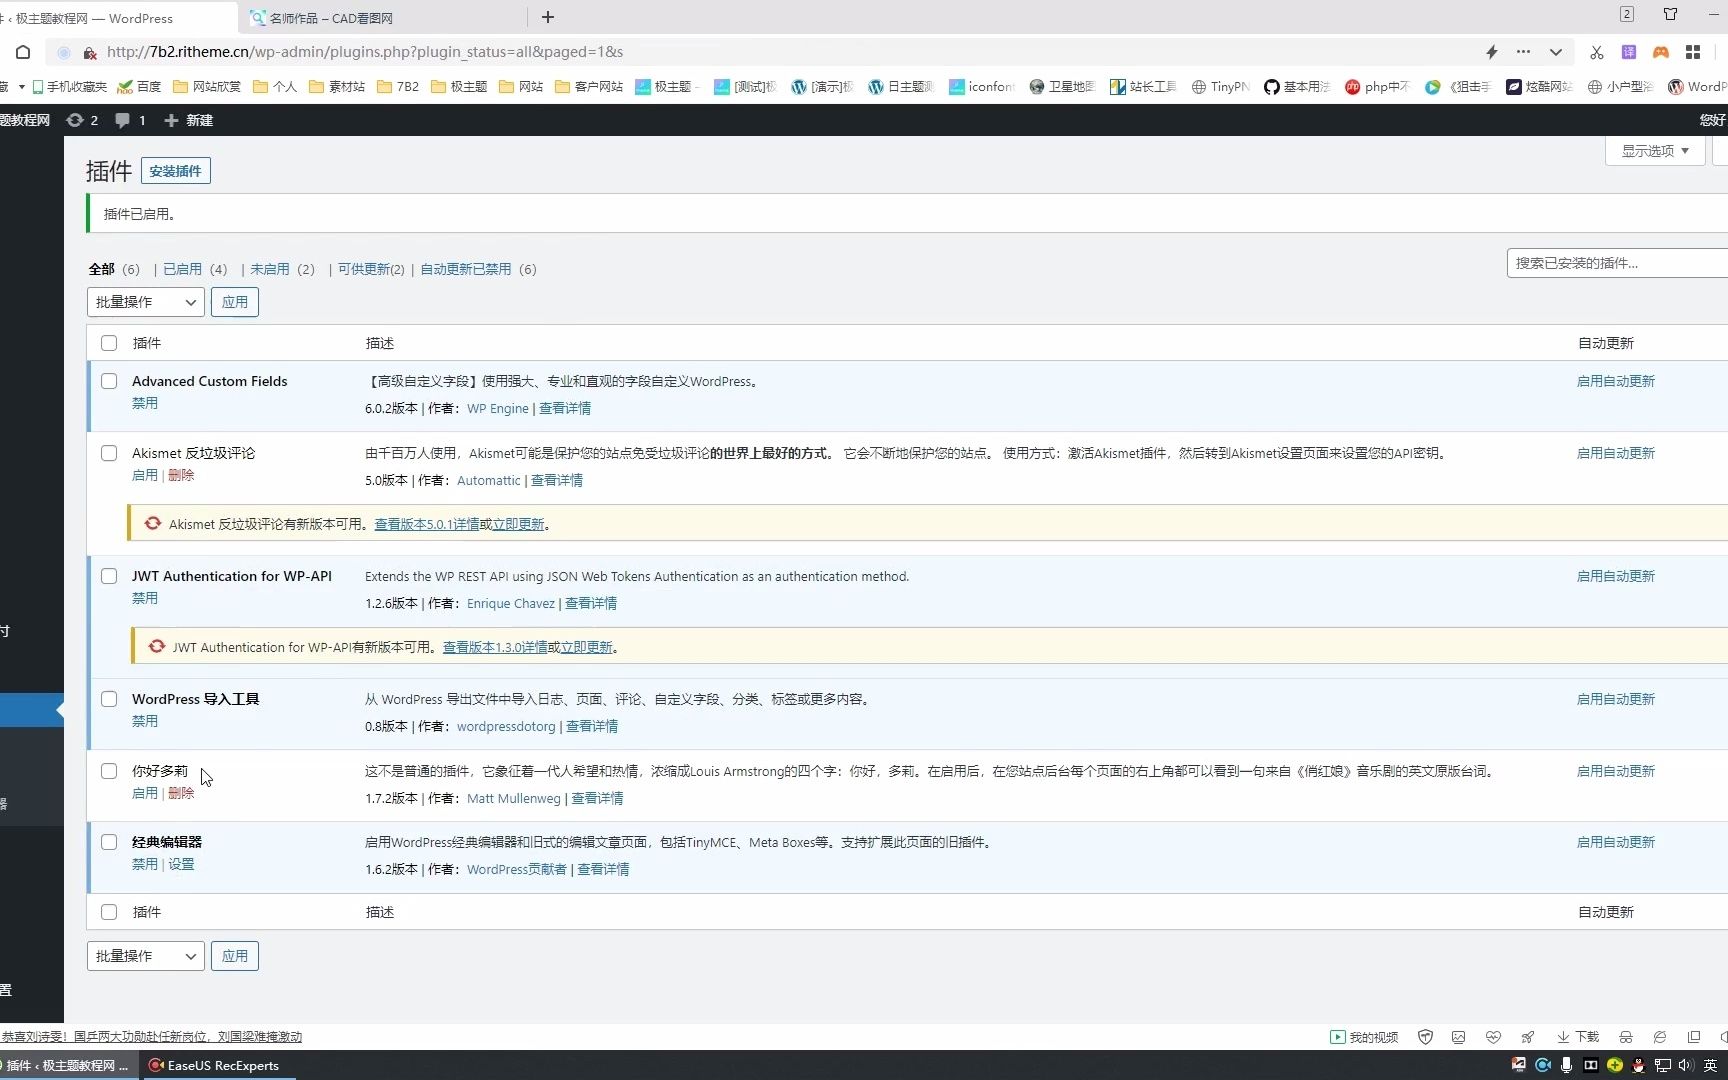1728x1080 pixels.
Task: Open the top 批量操作 bulk action dropdown
Action: pyautogui.click(x=146, y=302)
